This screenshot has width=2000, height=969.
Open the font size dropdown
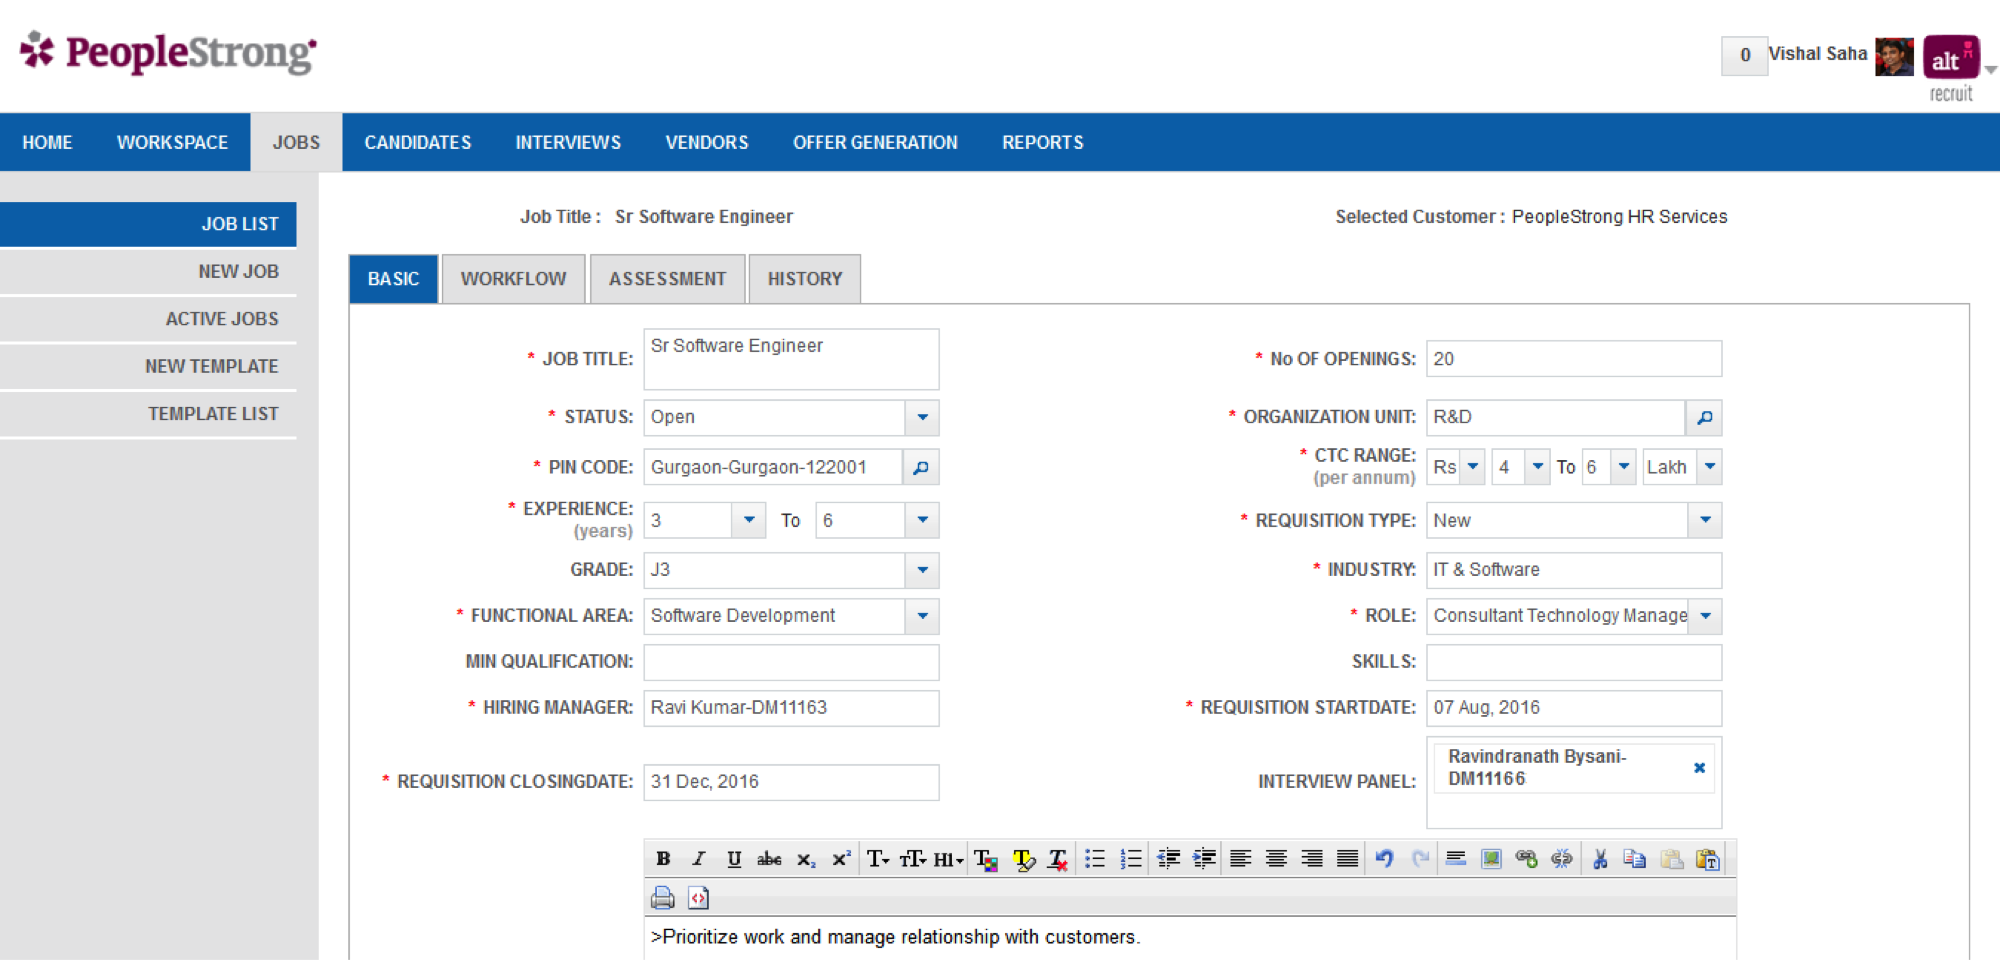pos(912,859)
